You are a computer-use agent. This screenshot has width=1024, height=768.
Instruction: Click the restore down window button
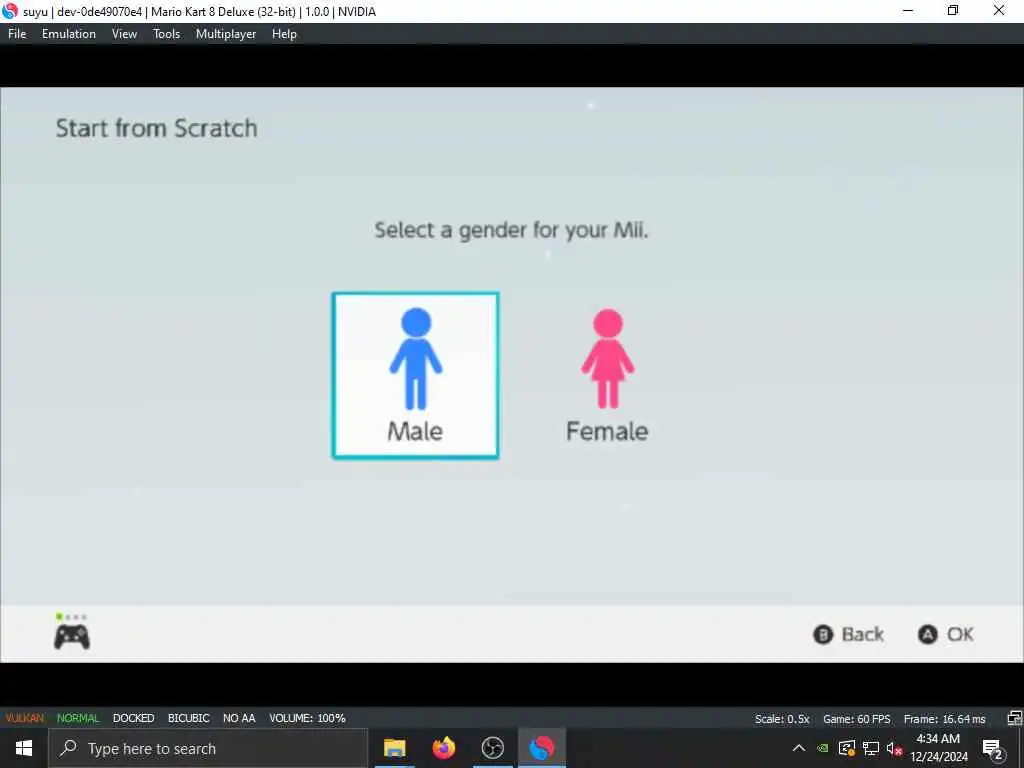point(953,10)
